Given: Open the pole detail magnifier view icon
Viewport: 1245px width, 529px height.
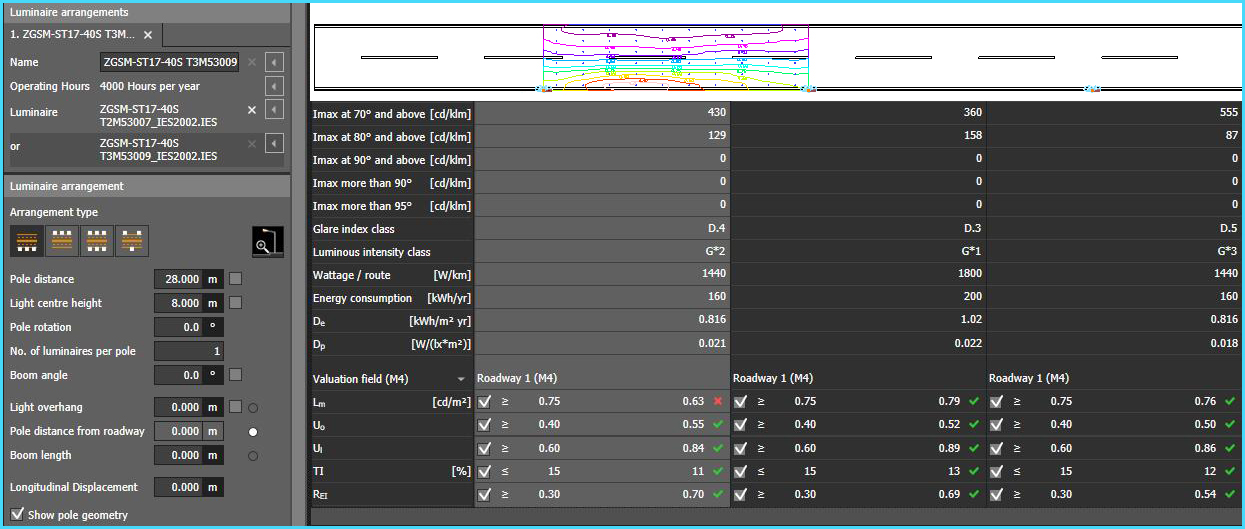Looking at the screenshot, I should (x=267, y=242).
